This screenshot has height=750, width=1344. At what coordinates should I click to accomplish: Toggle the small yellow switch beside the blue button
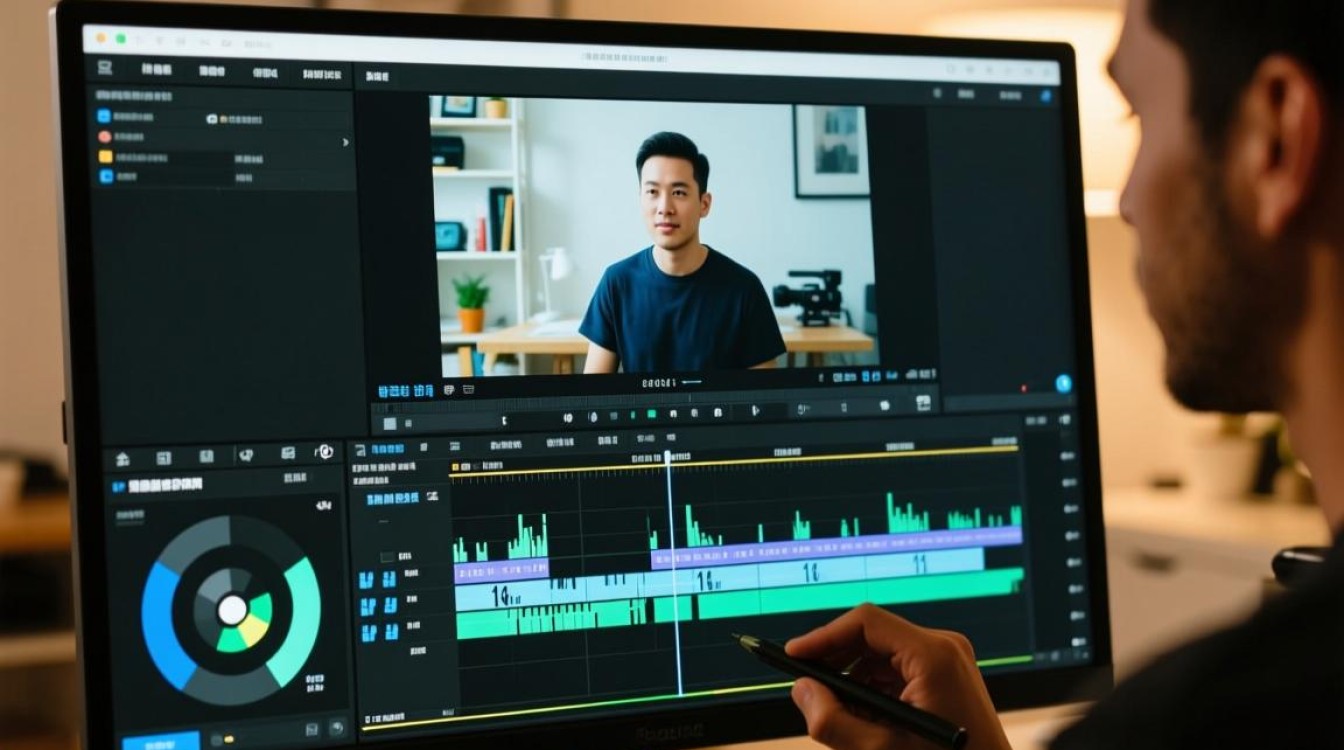click(x=229, y=739)
